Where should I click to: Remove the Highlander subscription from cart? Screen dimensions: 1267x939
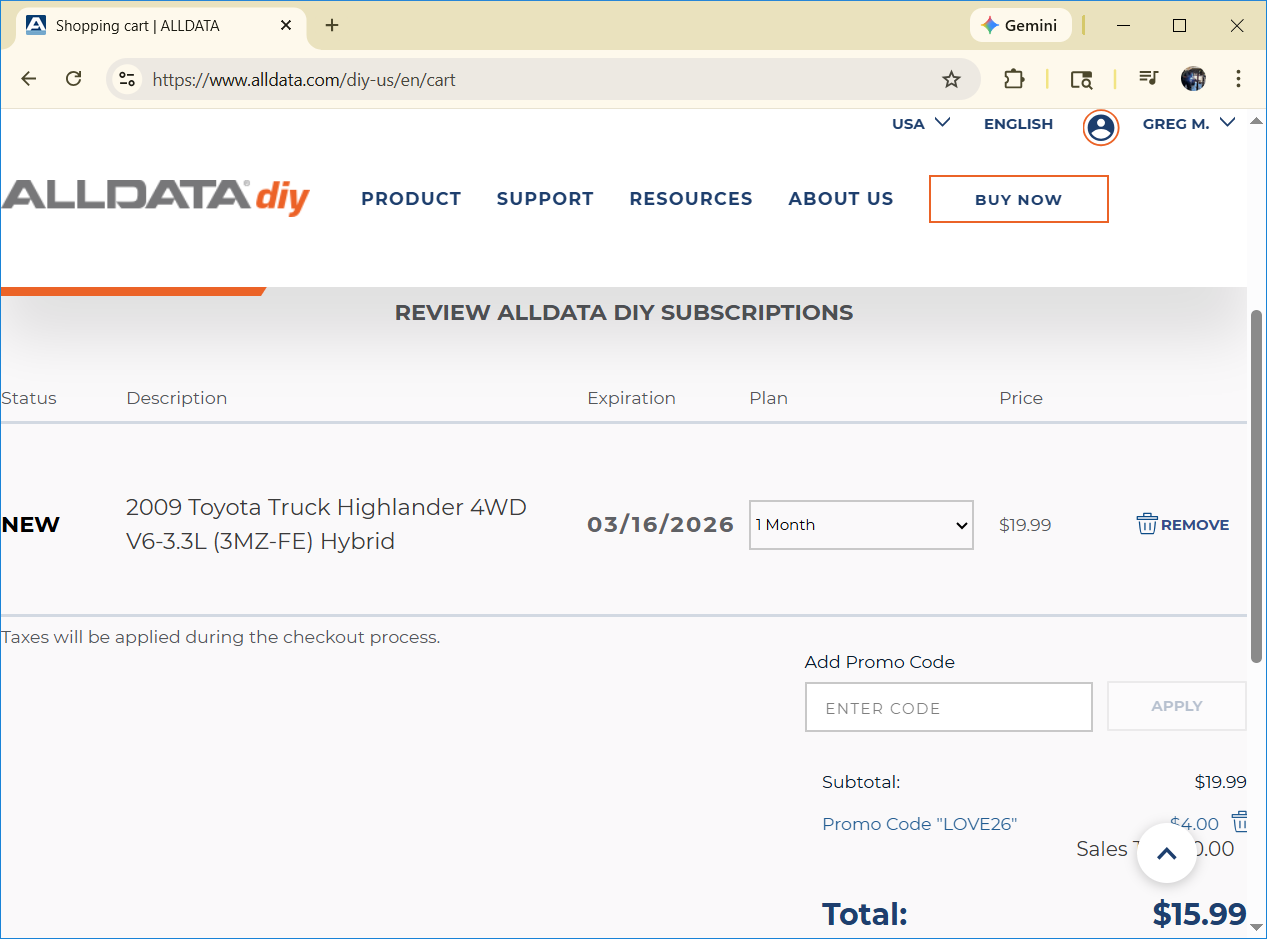[1183, 525]
